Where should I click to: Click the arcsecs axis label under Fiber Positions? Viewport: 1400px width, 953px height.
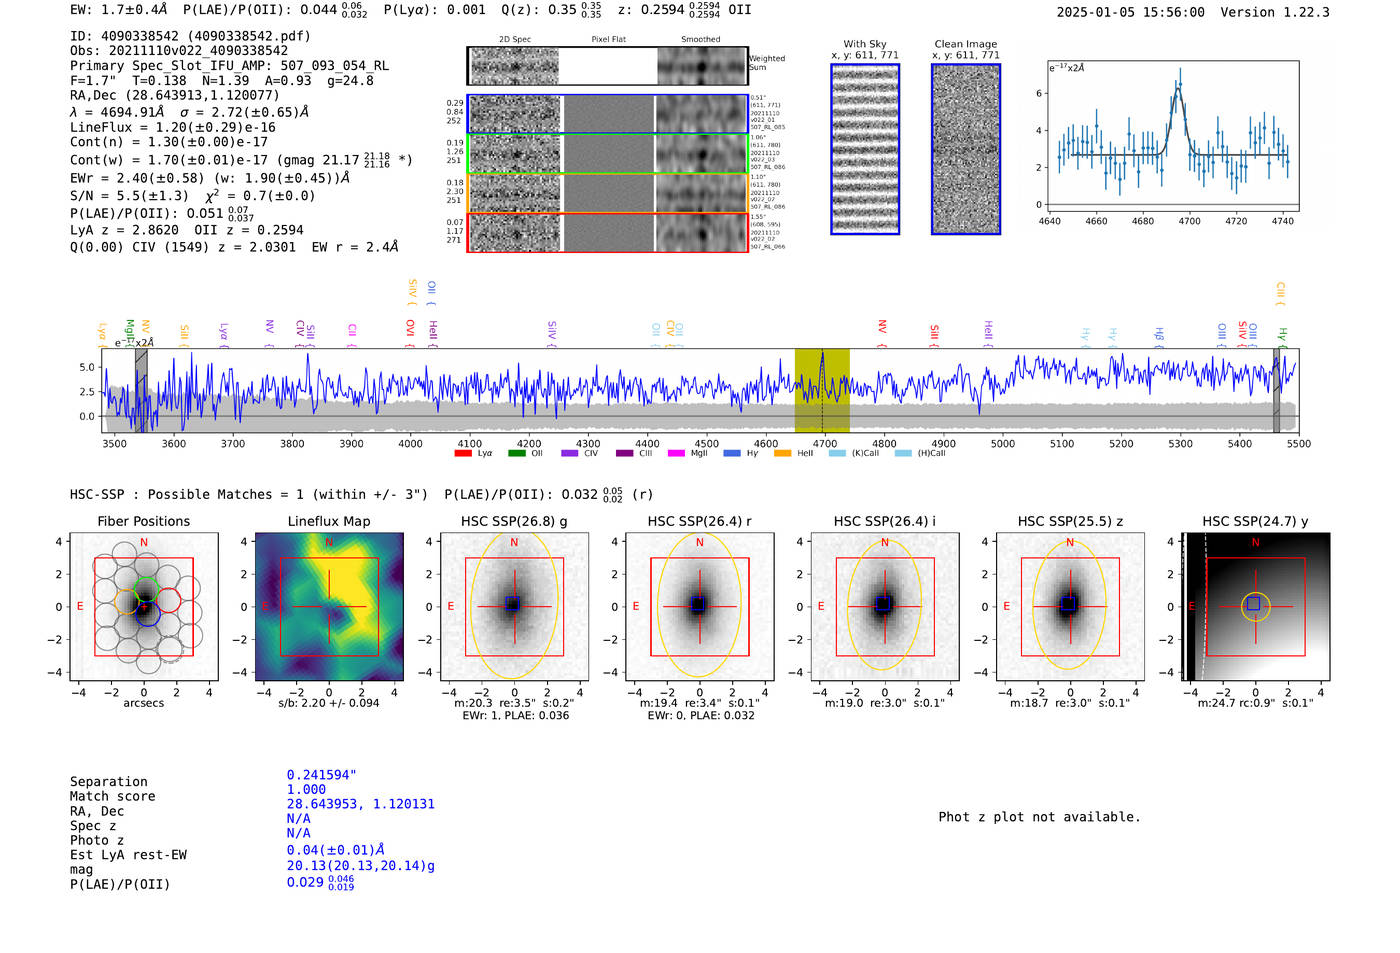tap(144, 703)
